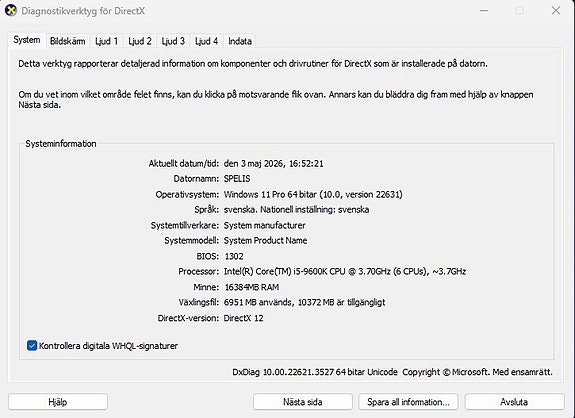The width and height of the screenshot is (575, 418).
Task: Click Spara all information button
Action: (408, 402)
